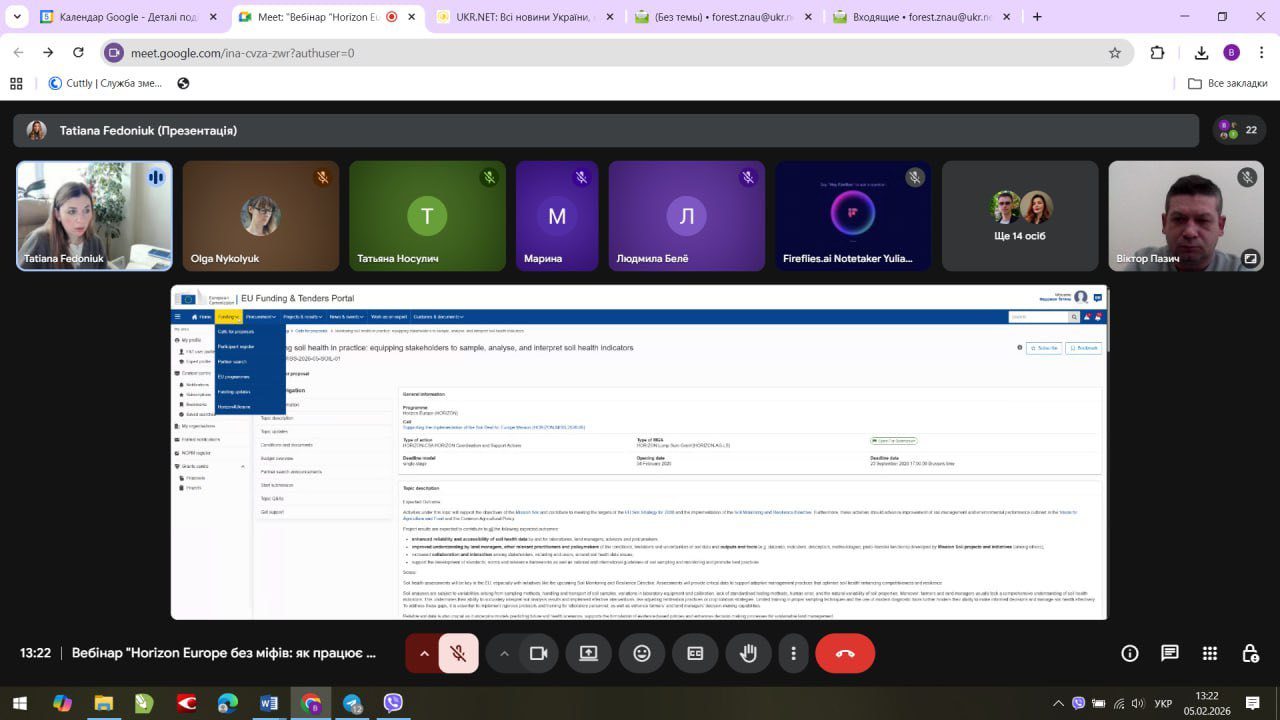1280x720 pixels.
Task: Click the "Ще 14 осіб" participants tile
Action: [1020, 216]
